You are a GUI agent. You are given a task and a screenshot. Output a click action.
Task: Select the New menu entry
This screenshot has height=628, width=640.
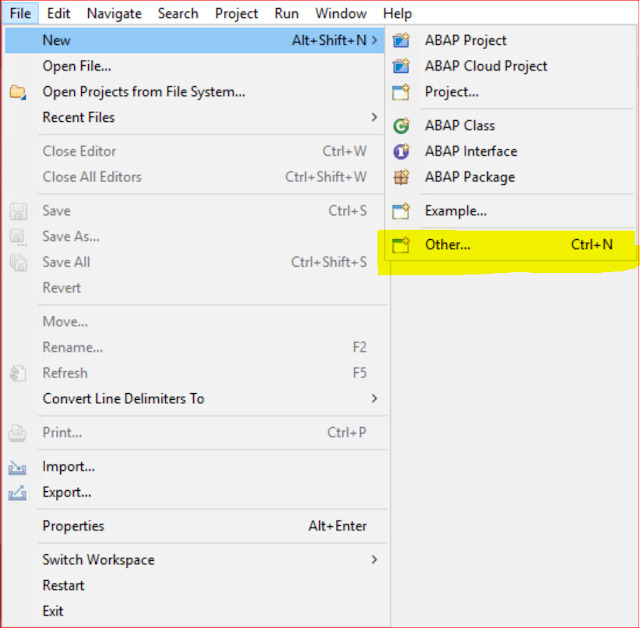194,40
